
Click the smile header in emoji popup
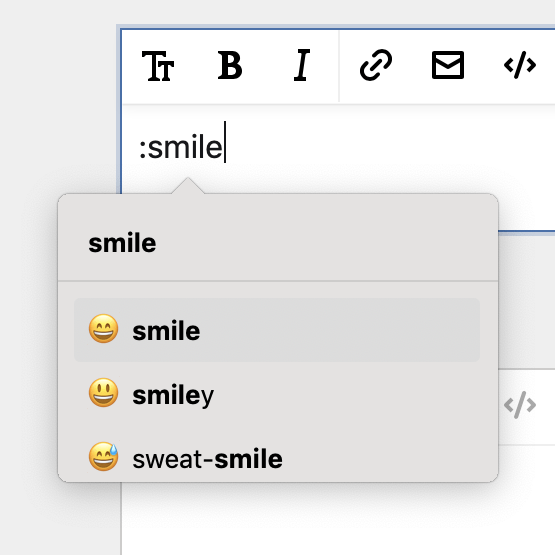click(x=122, y=243)
